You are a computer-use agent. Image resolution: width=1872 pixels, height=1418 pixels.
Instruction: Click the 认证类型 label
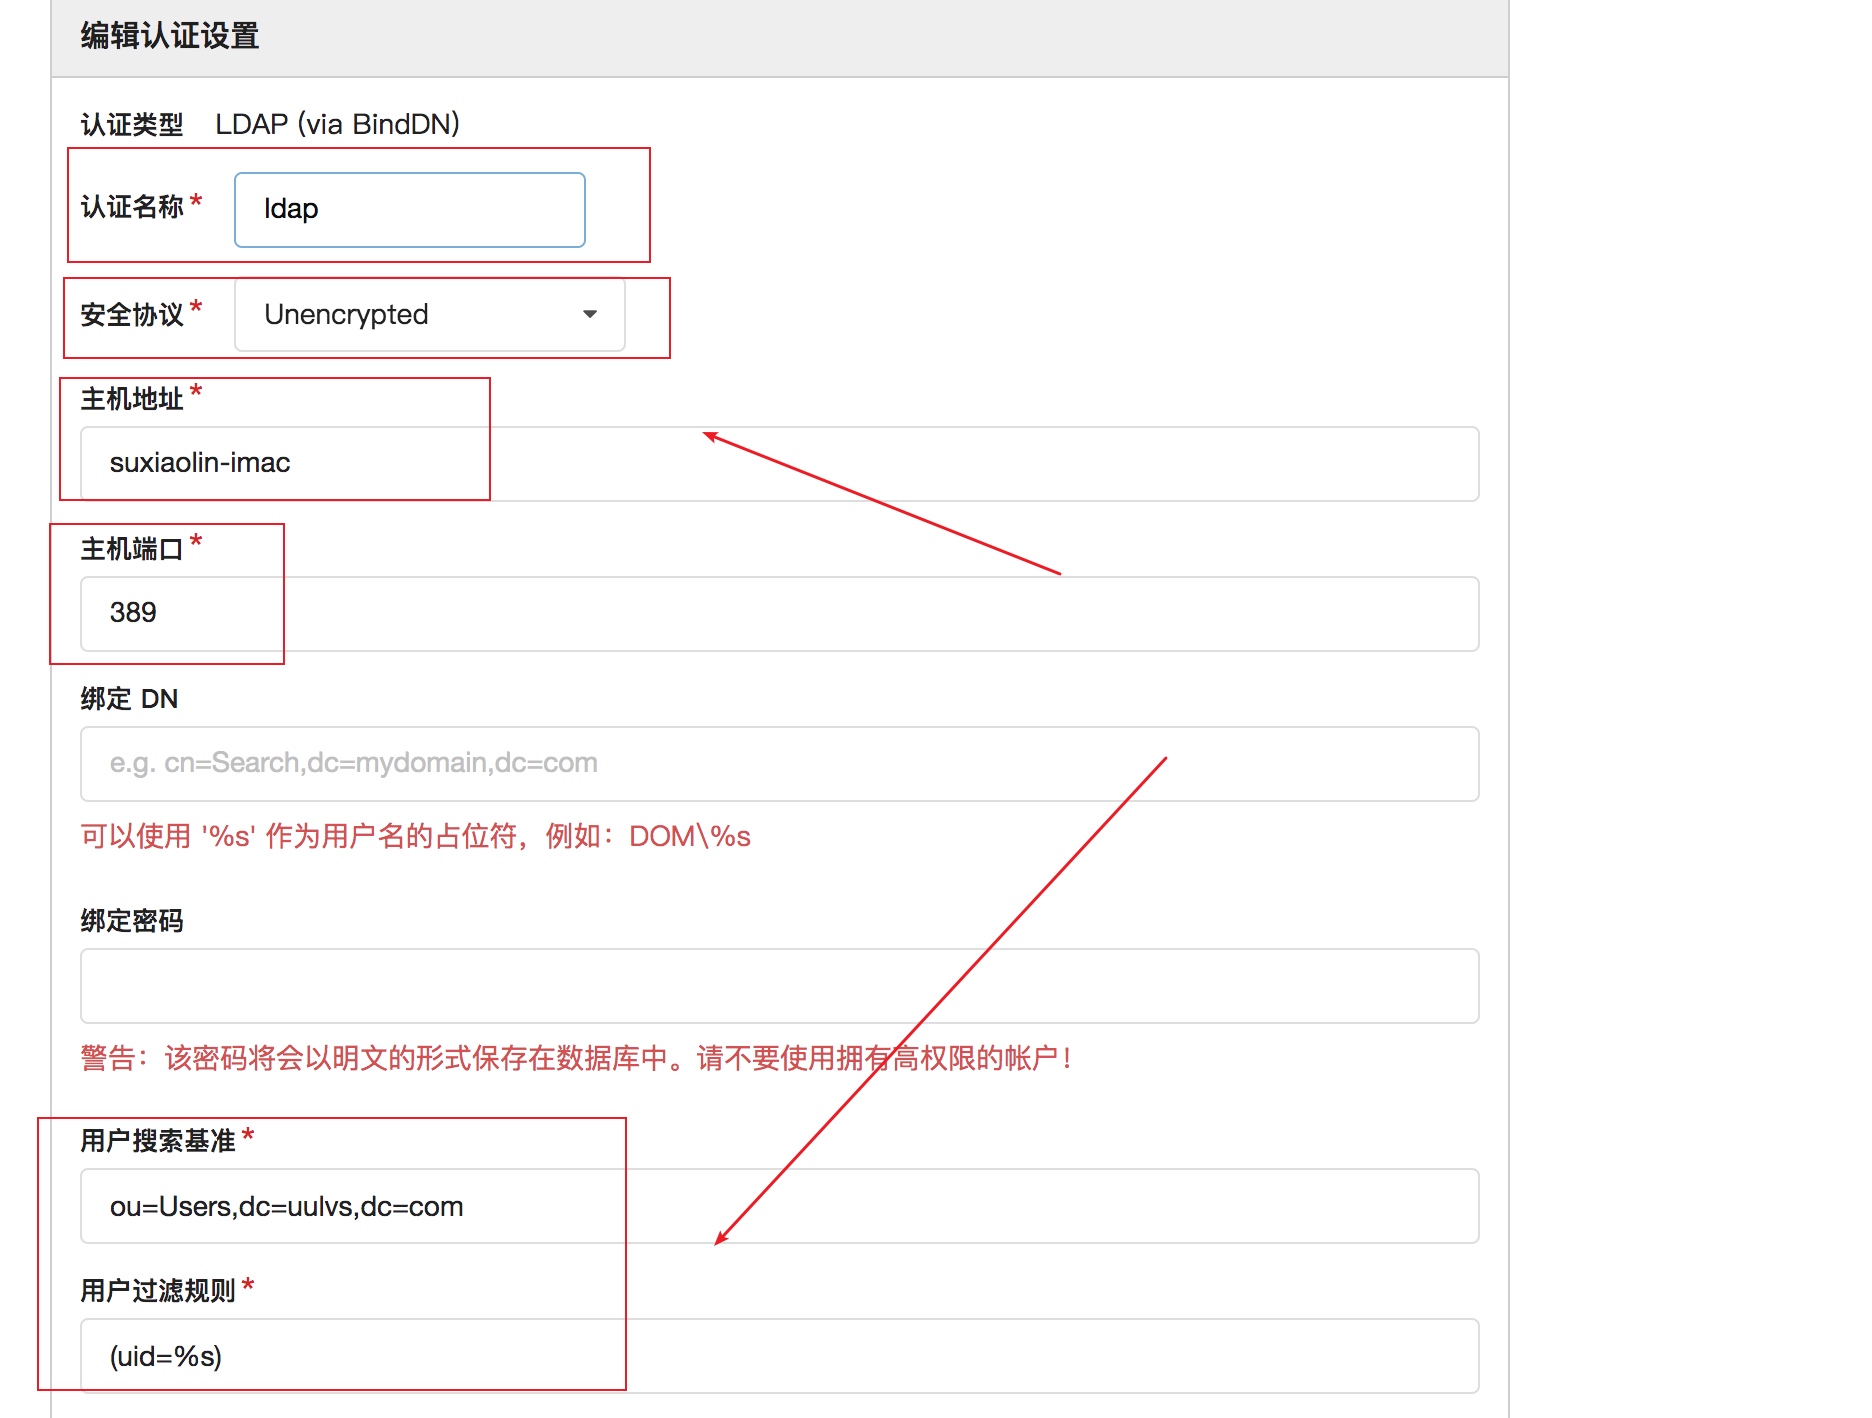132,125
